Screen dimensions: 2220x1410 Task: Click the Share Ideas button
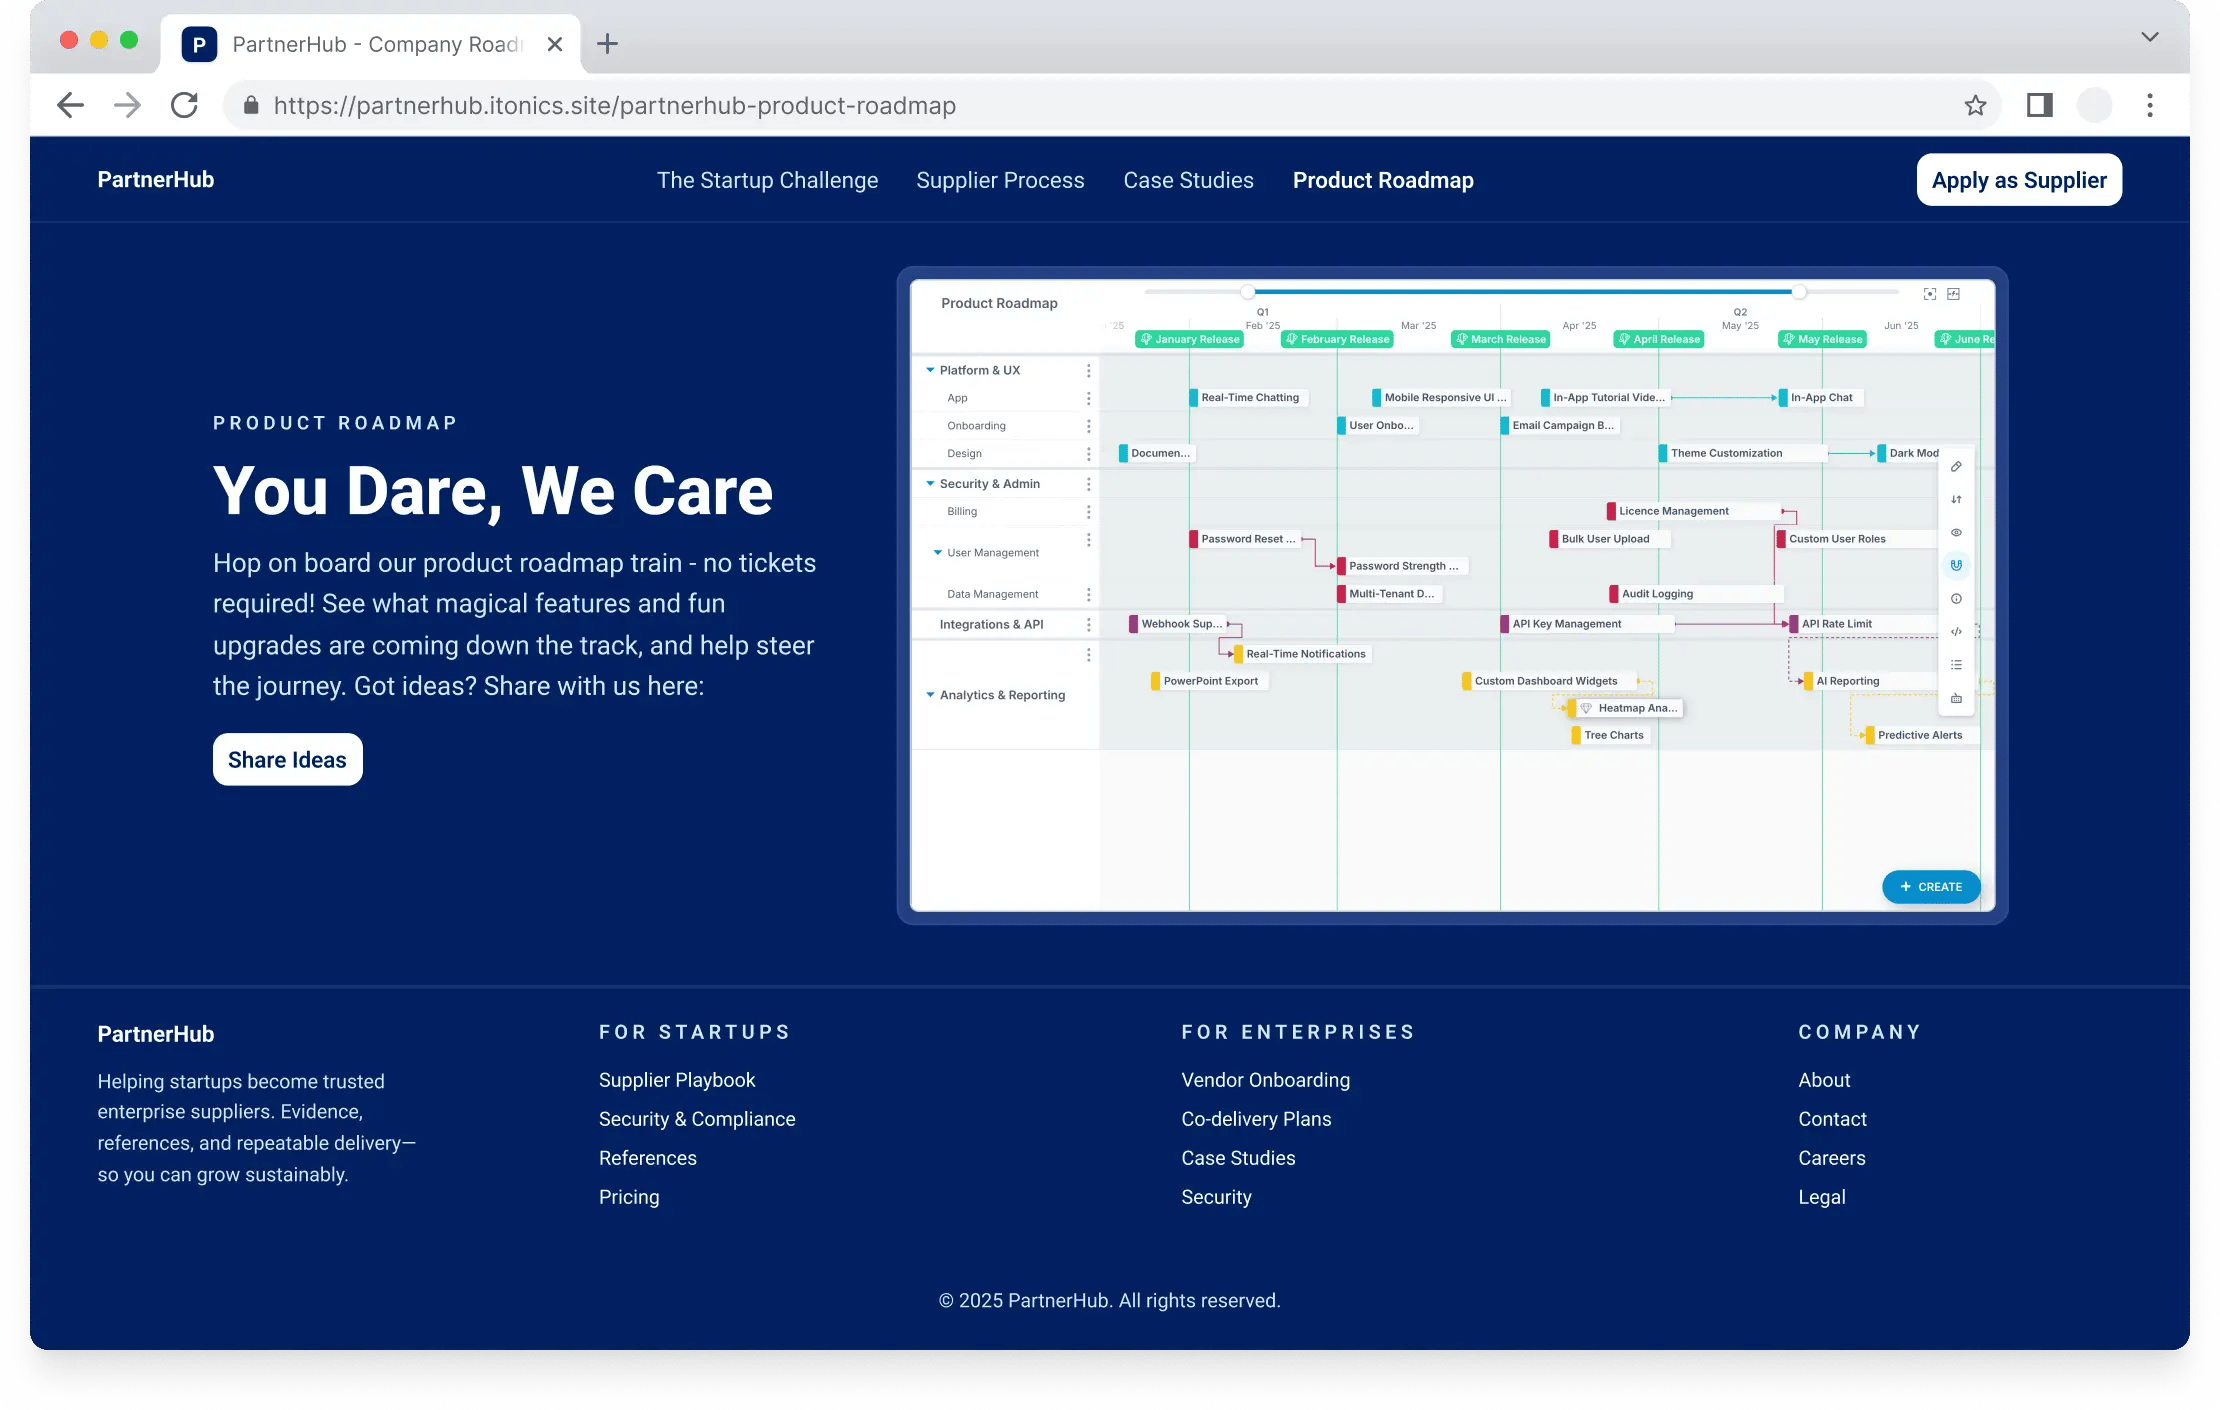pyautogui.click(x=287, y=759)
